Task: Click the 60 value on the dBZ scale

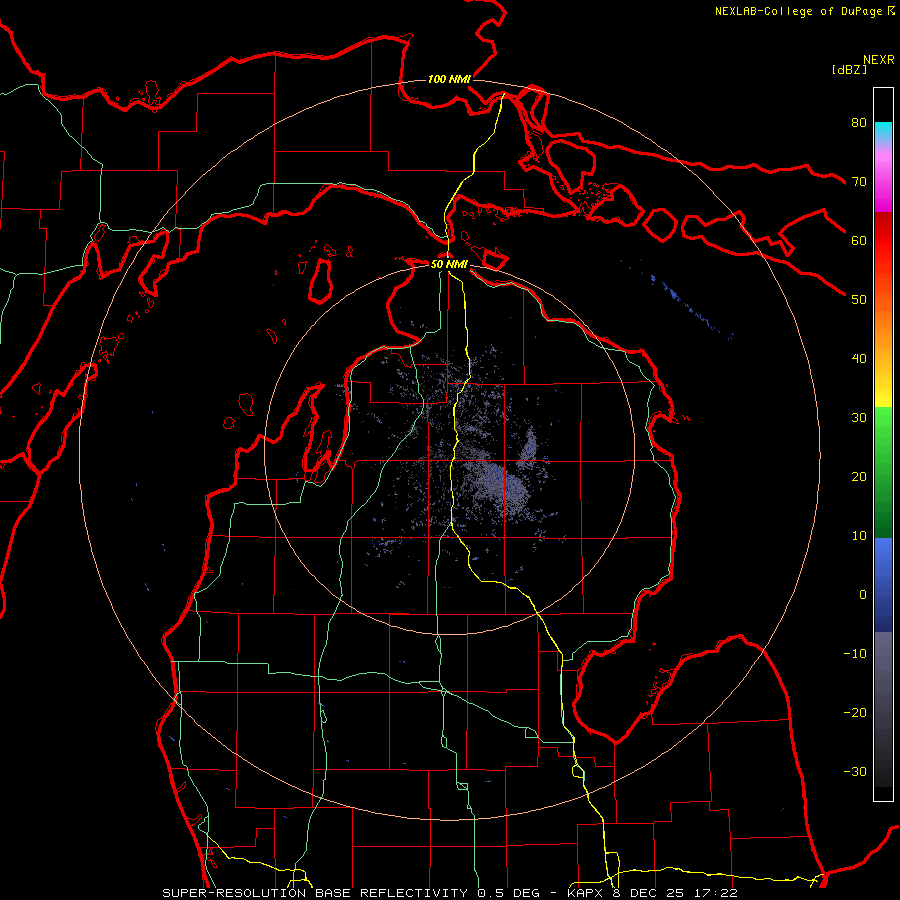Action: coord(859,240)
